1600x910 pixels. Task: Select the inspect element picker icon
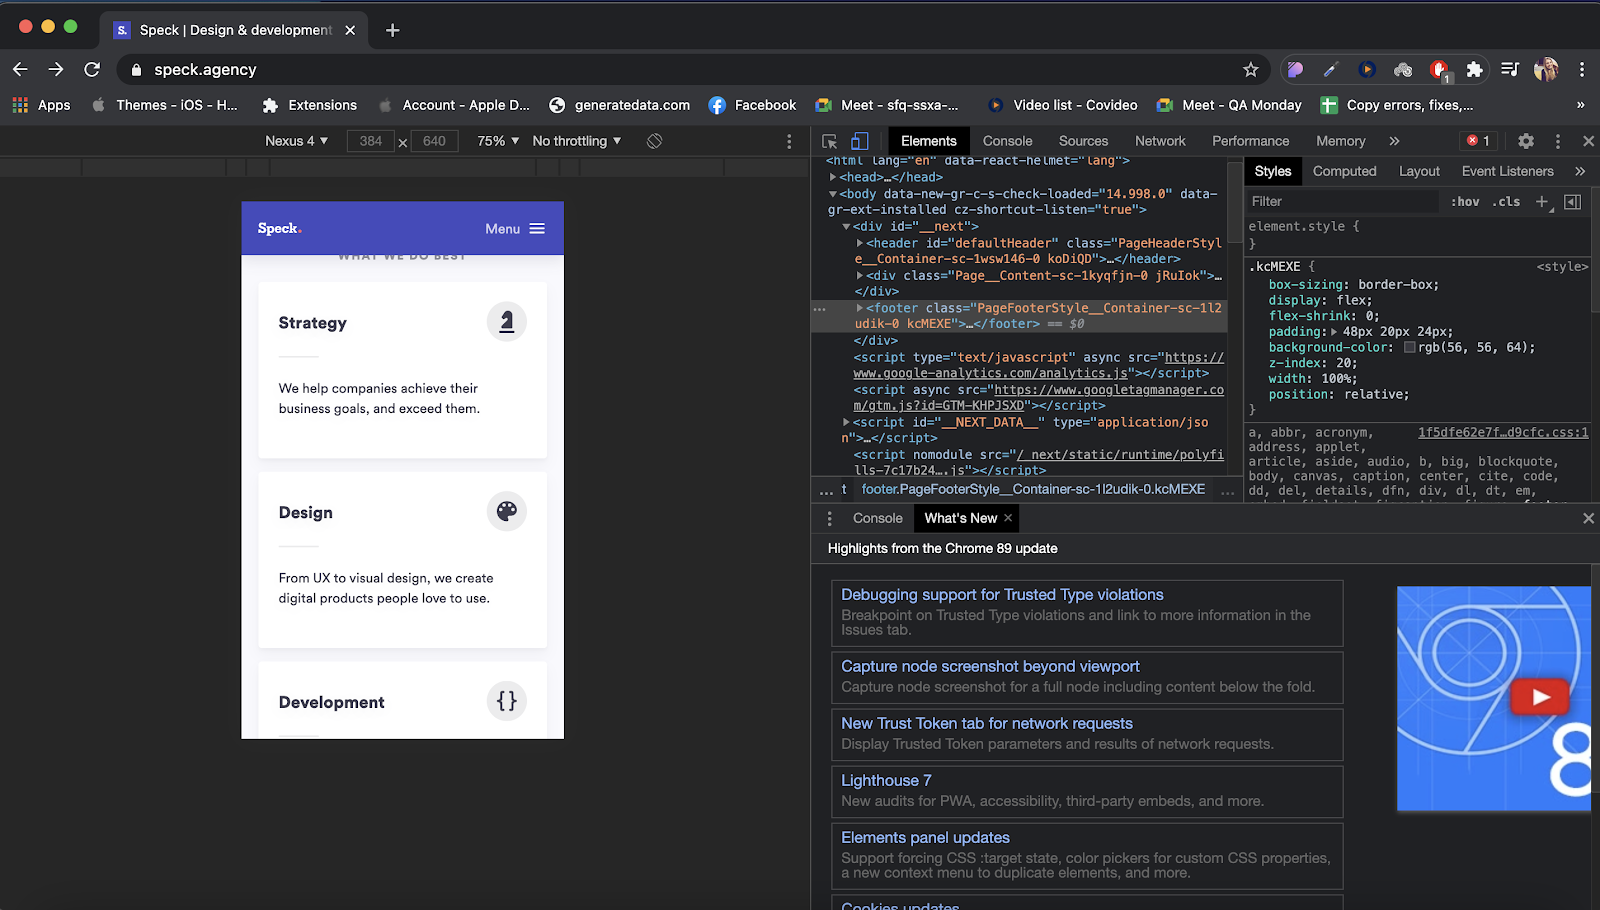point(829,141)
